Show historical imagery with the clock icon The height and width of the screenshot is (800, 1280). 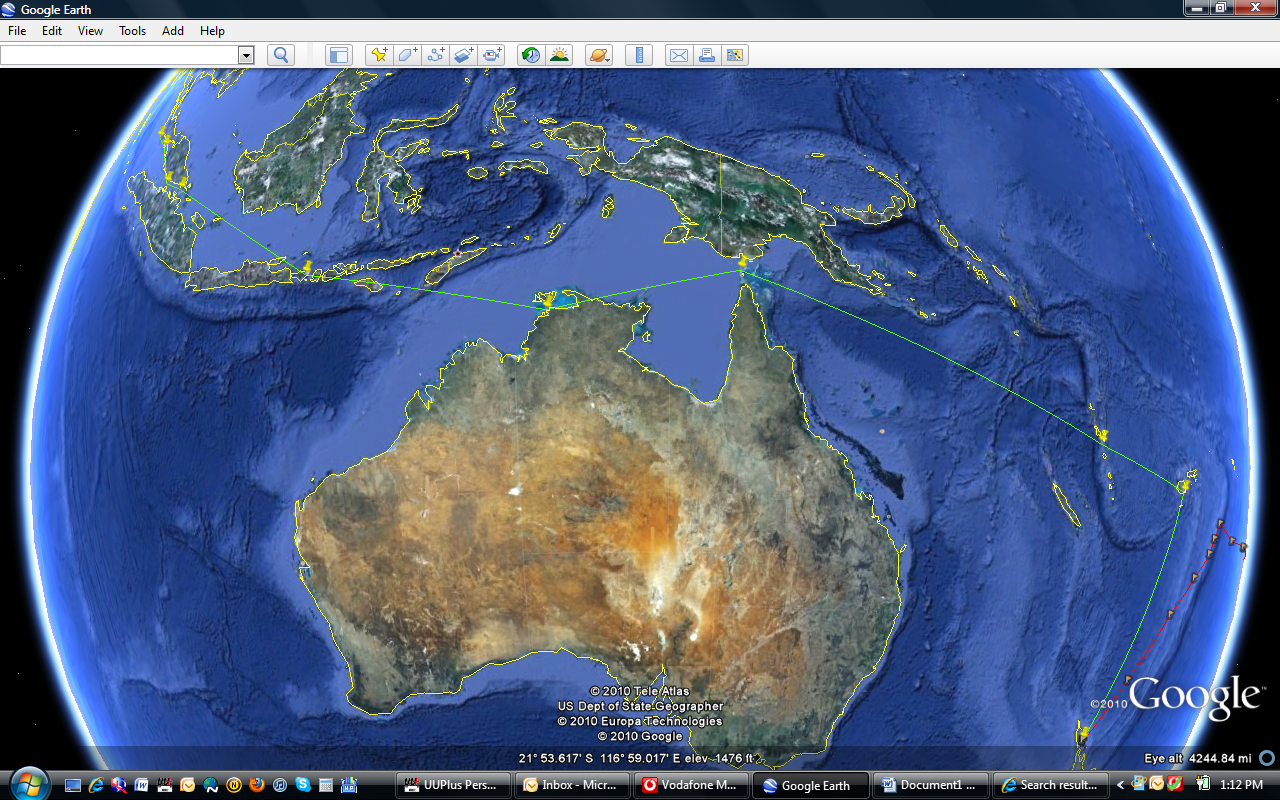[x=531, y=55]
